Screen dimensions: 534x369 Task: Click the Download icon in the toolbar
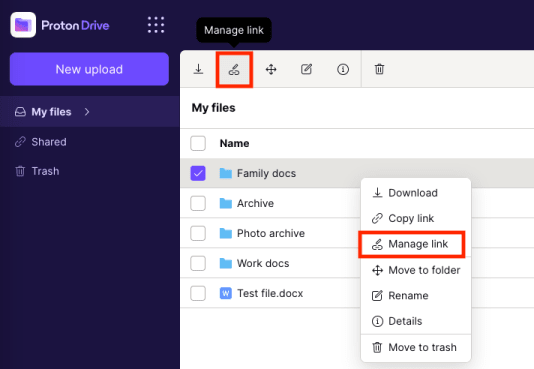[198, 69]
